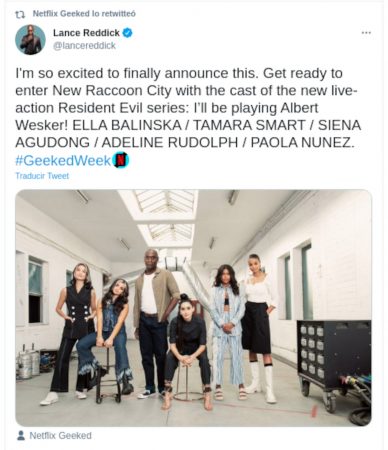Viewport: 388px width, 450px height.
Task: Click 'ELLA BALINSKA' in the tweet text
Action: [x=127, y=125]
